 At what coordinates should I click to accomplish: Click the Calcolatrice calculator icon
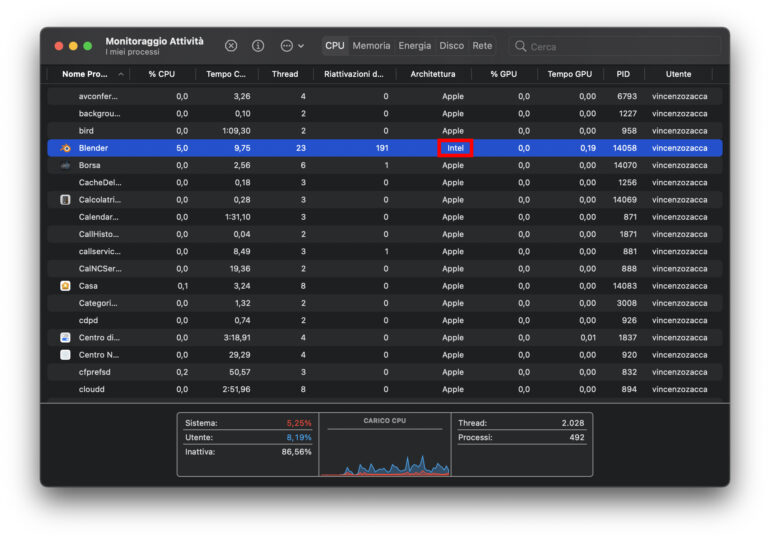click(65, 200)
